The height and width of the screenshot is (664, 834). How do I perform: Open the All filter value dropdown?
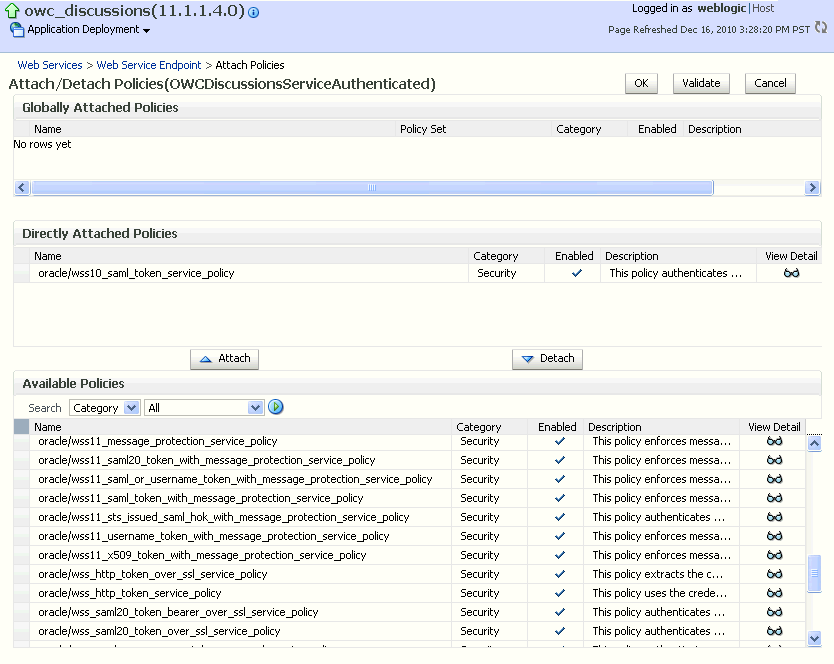click(255, 408)
